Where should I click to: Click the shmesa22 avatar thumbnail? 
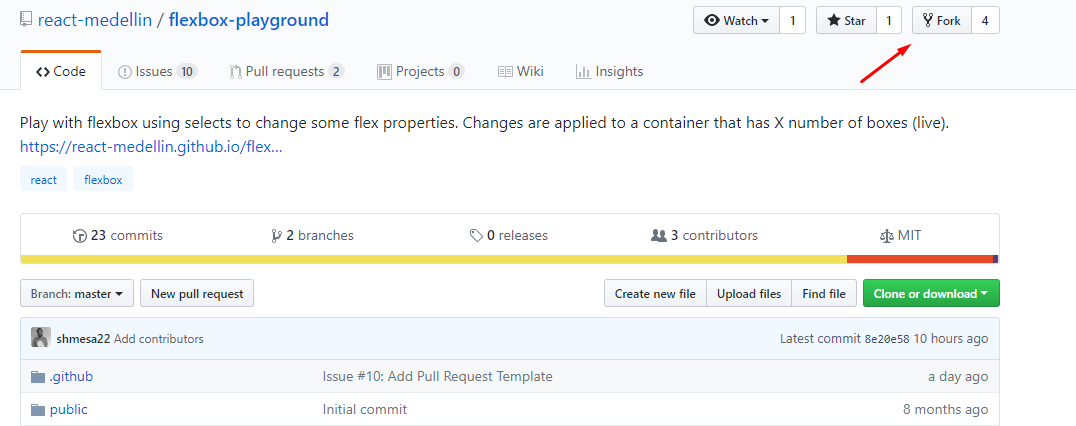40,338
